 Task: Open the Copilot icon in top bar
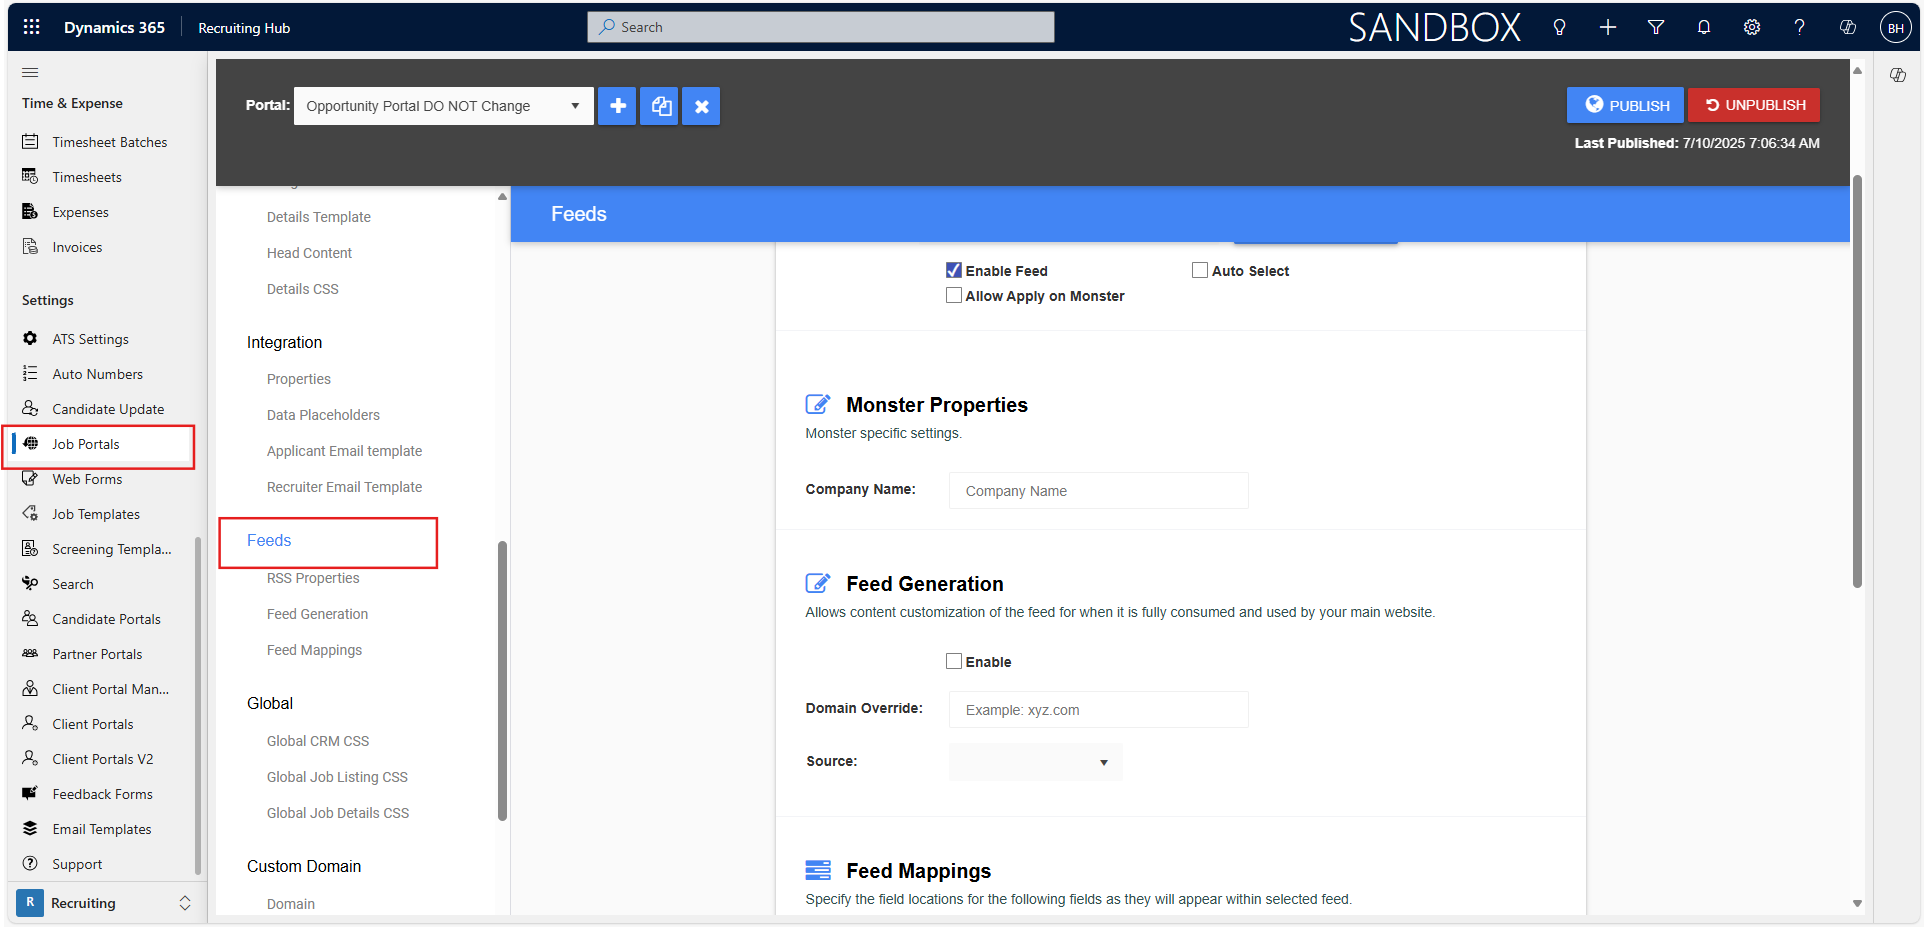tap(1847, 28)
